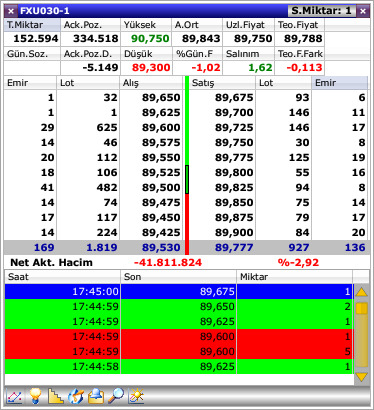Screen dimensions: 374x410
Task: Select the 89,650 best bid price
Action: click(x=161, y=97)
